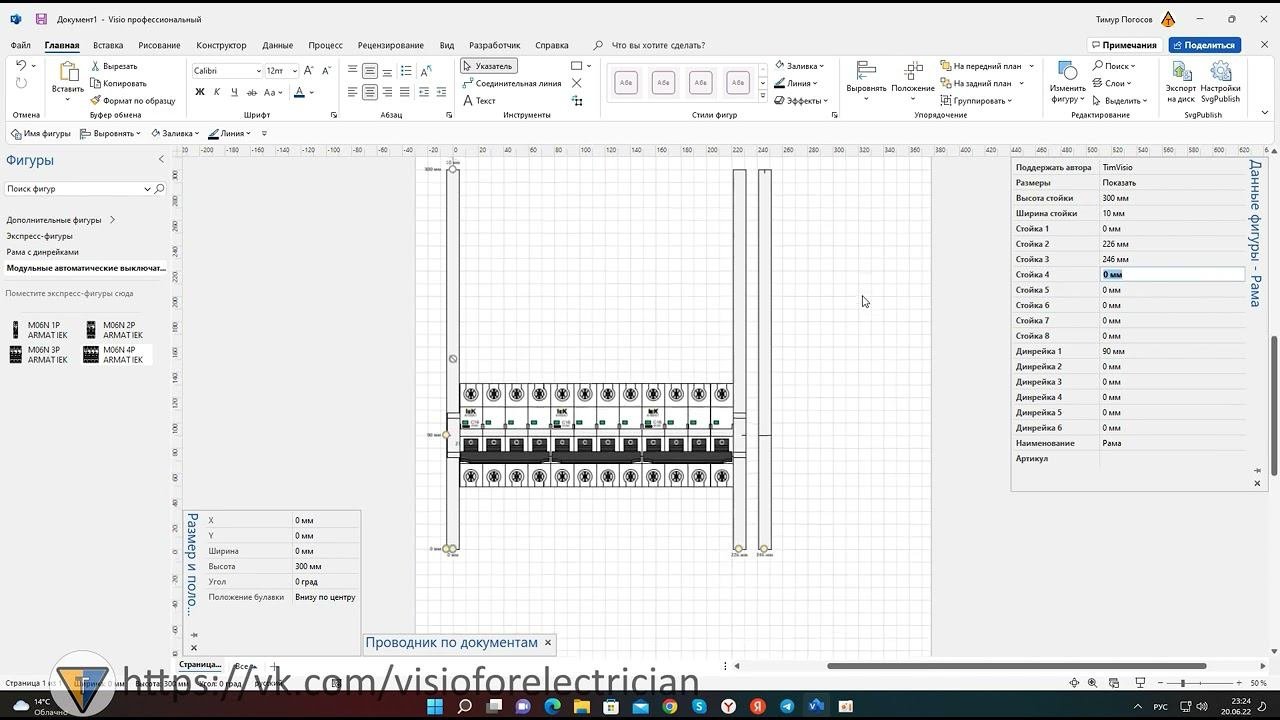Click the zoom slider in status bar
The height and width of the screenshot is (720, 1280).
[x=1183, y=683]
